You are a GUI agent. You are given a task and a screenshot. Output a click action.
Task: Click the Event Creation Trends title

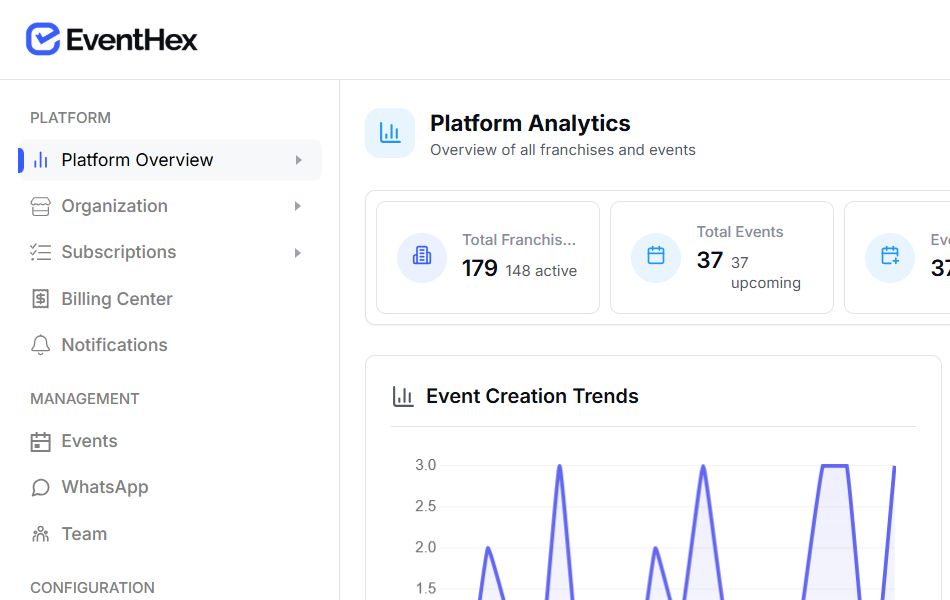tap(532, 396)
